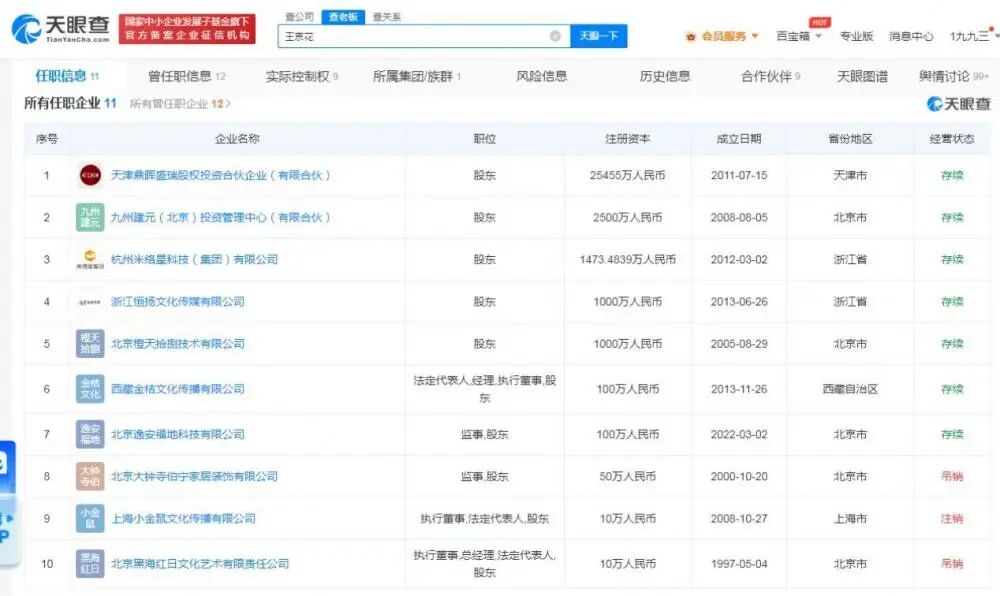
Task: Click the 米络星集团 logo in row three
Action: 90,258
